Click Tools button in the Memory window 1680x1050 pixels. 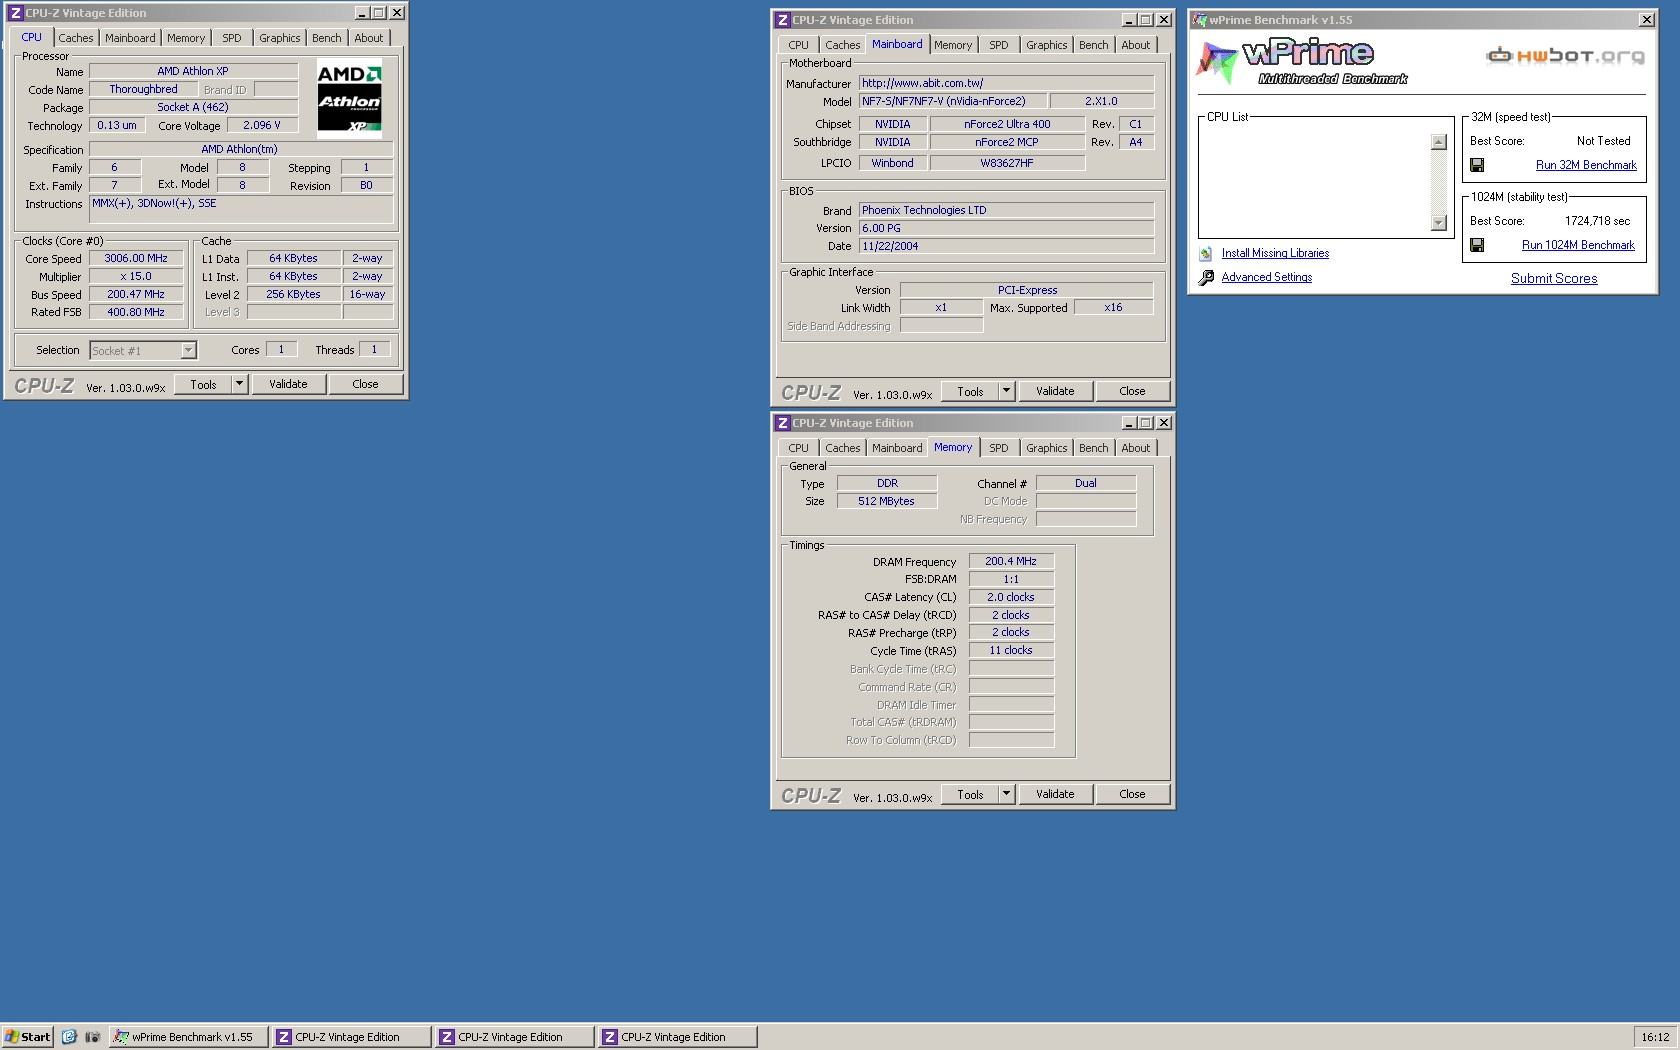click(x=970, y=794)
